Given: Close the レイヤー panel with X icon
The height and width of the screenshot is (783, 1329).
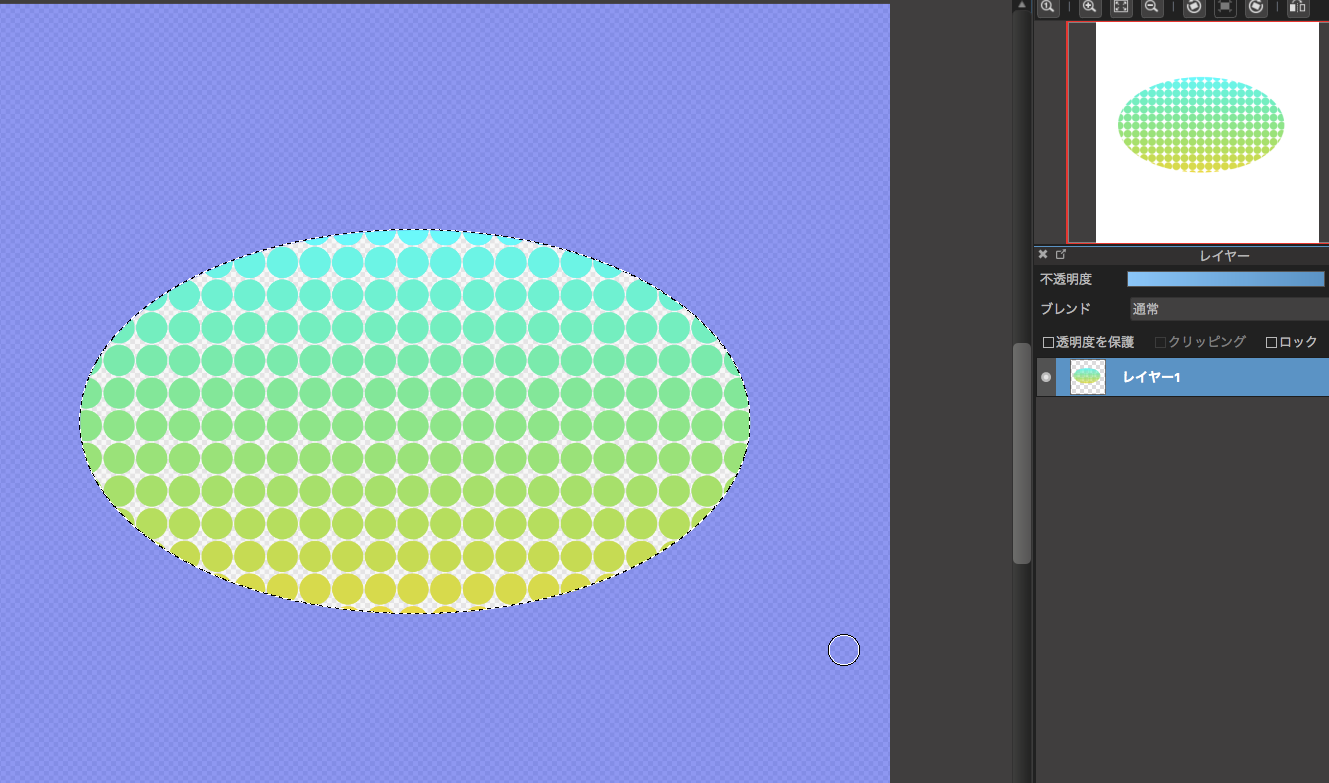Looking at the screenshot, I should 1043,255.
